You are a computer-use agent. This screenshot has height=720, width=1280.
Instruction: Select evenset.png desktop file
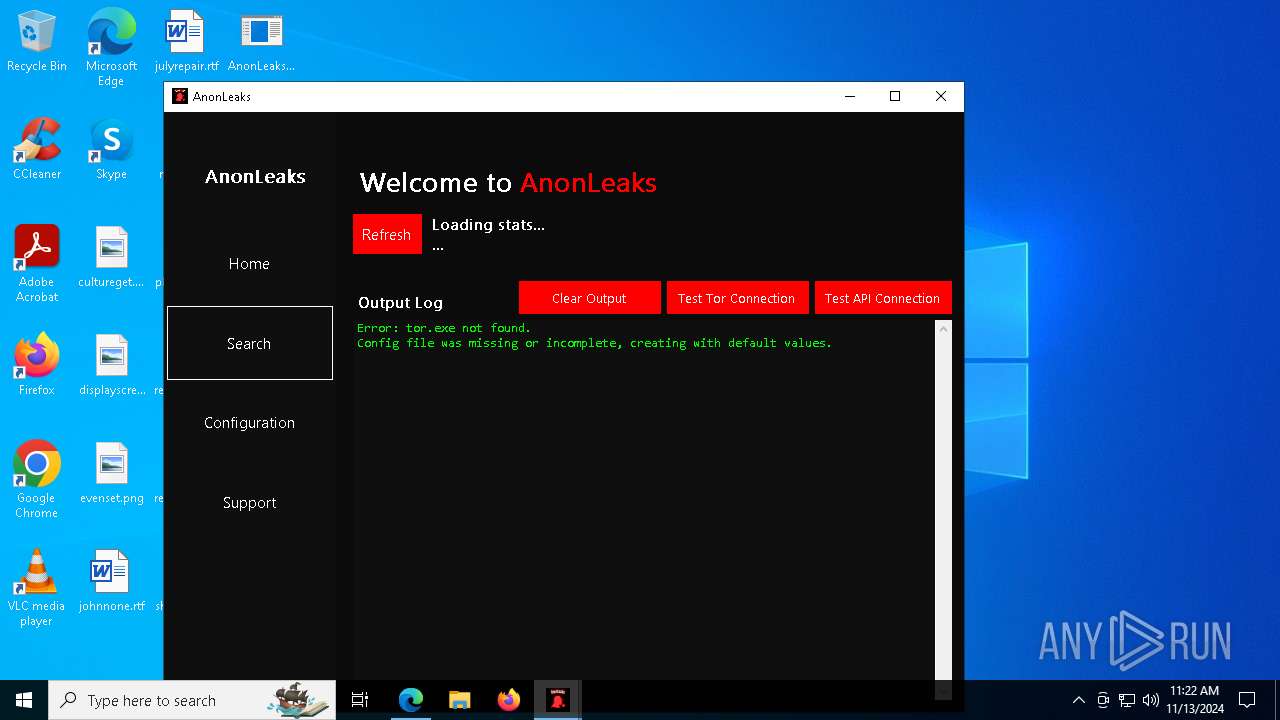pos(111,474)
